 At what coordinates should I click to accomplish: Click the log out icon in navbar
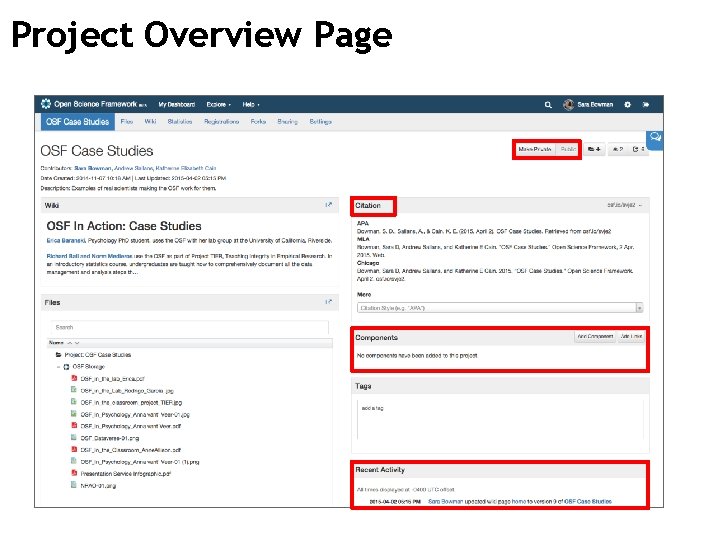[x=646, y=105]
